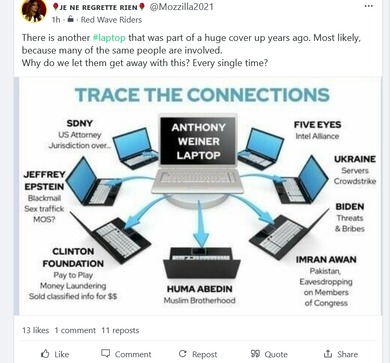Open the Red Wave Riders group link
390x363 pixels.
[111, 20]
